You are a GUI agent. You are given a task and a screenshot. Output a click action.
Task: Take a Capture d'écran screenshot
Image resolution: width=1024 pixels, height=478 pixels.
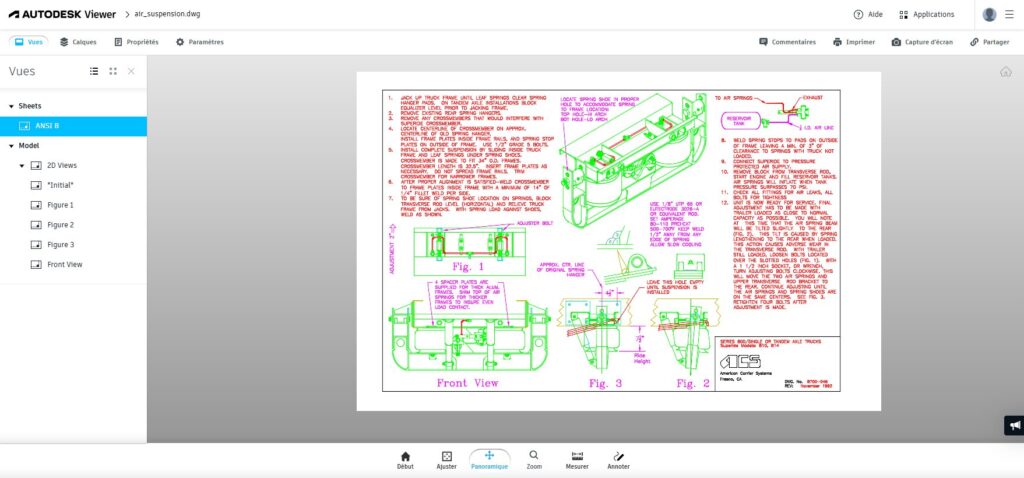pyautogui.click(x=922, y=42)
